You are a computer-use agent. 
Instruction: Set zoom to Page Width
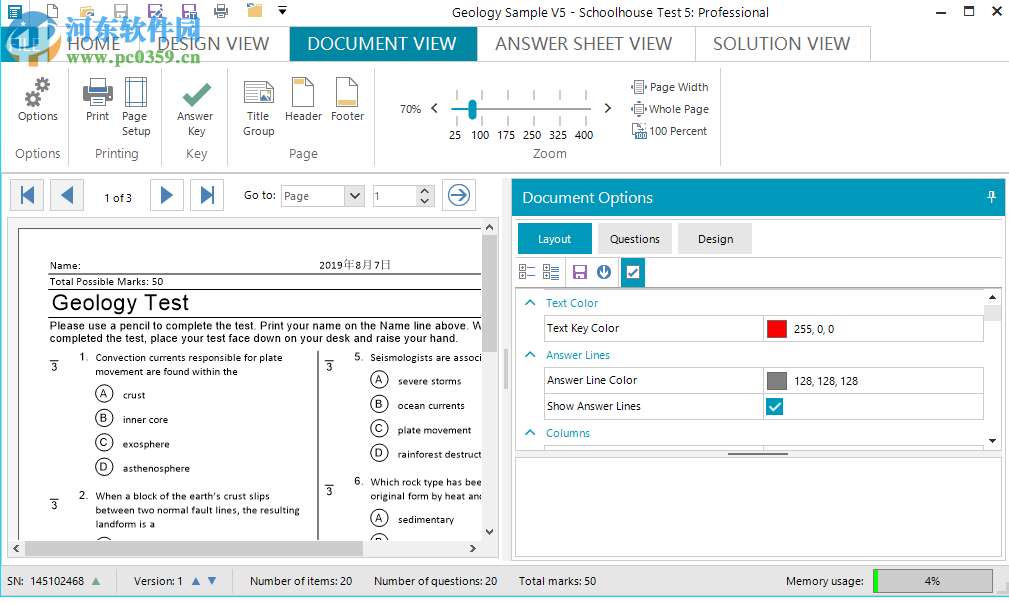click(671, 87)
